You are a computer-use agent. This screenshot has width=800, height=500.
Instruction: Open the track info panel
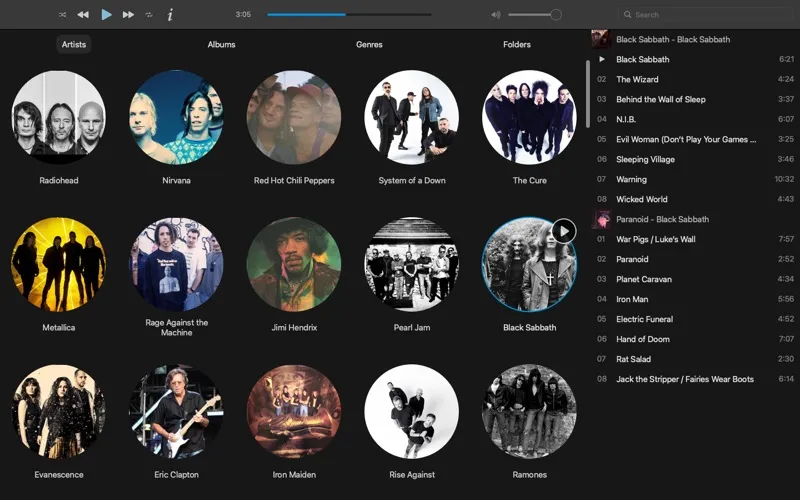point(170,15)
